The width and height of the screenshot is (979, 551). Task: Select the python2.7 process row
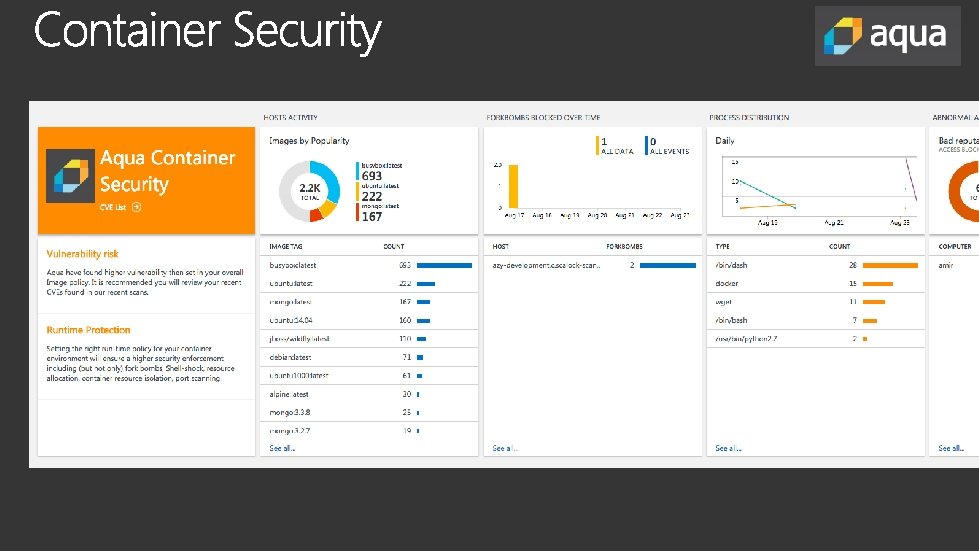815,339
